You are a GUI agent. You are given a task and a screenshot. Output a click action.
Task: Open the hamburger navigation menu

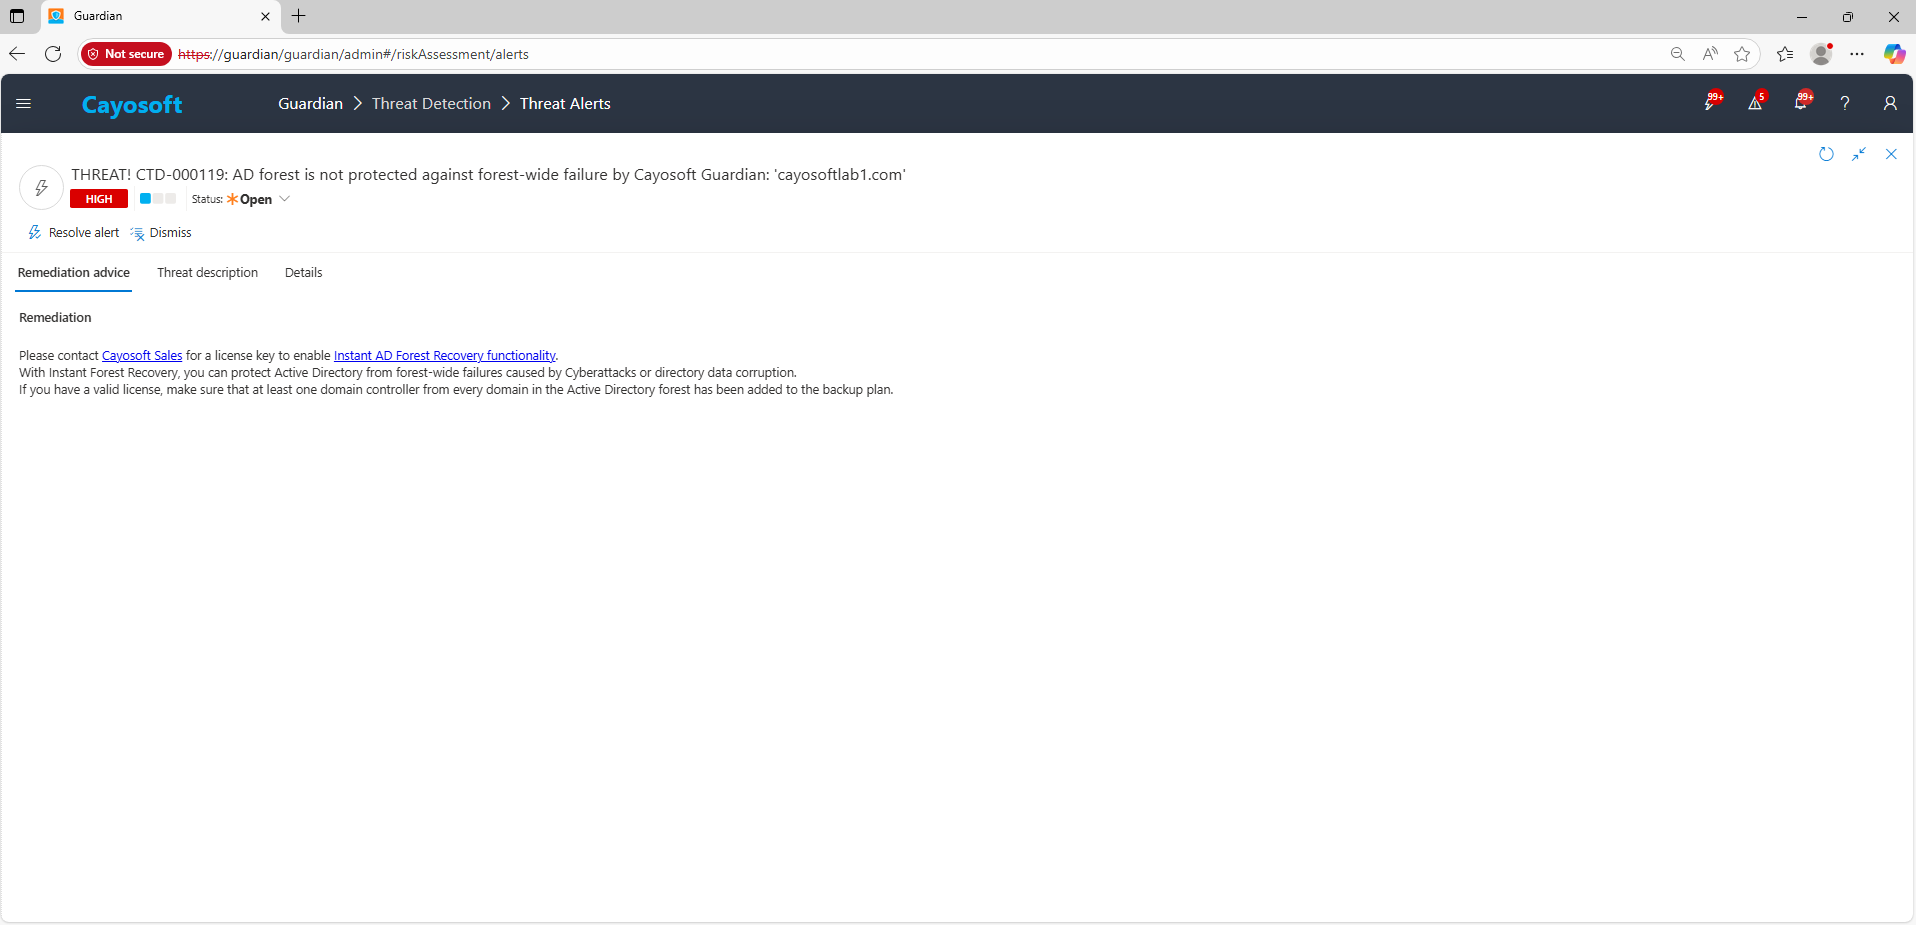pos(24,104)
